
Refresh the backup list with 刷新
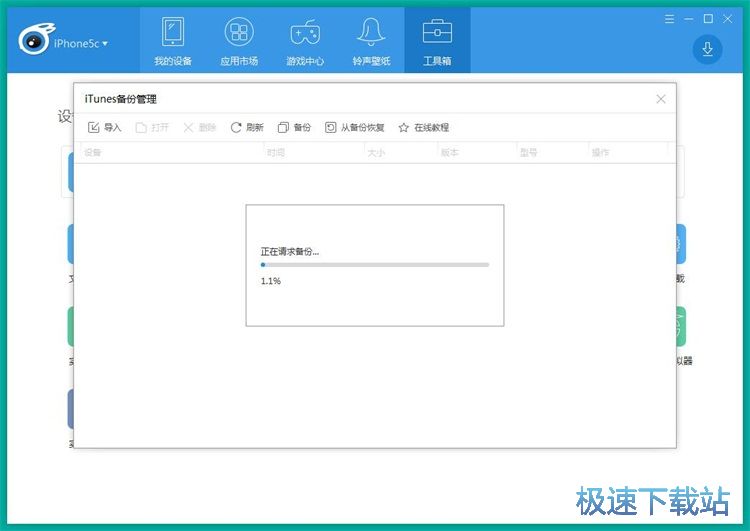247,127
